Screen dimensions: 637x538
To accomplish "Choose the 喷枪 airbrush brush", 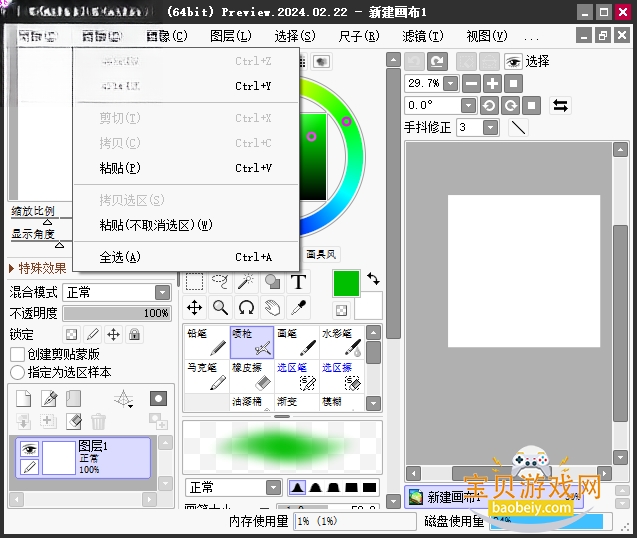I will [x=252, y=343].
